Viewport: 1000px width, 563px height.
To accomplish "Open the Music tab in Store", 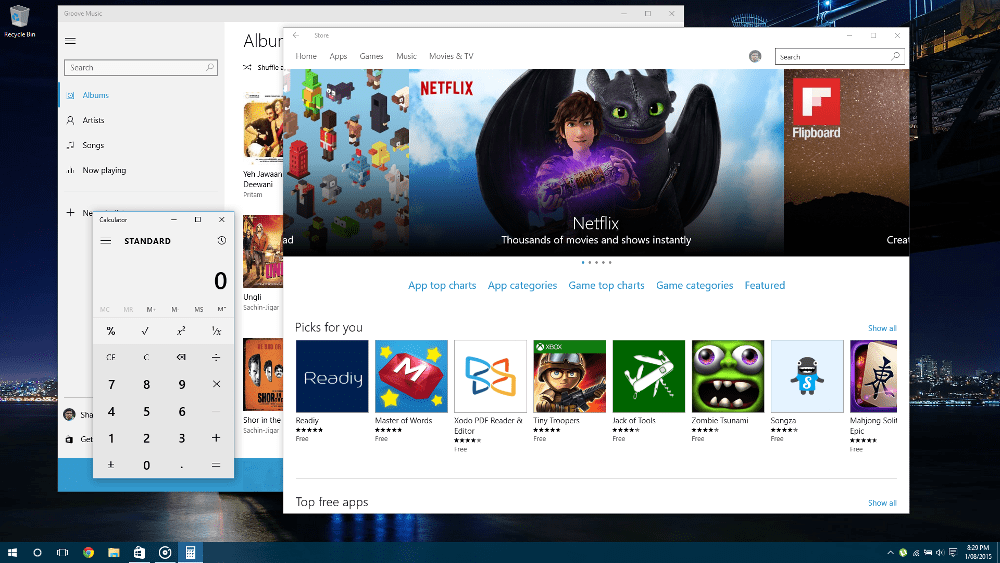I will click(406, 56).
